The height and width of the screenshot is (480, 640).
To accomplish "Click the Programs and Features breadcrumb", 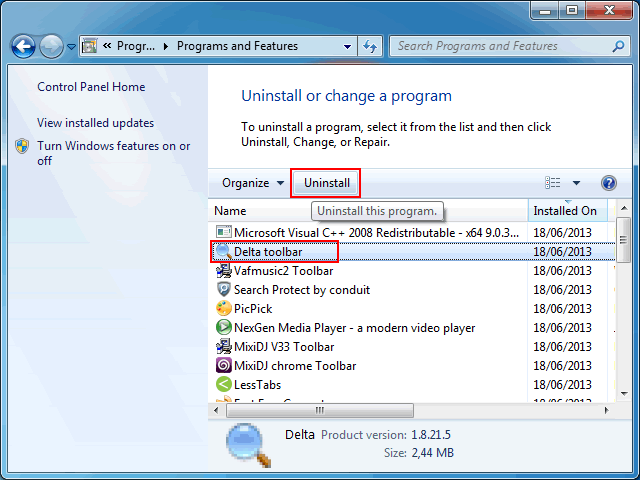I will 237,46.
